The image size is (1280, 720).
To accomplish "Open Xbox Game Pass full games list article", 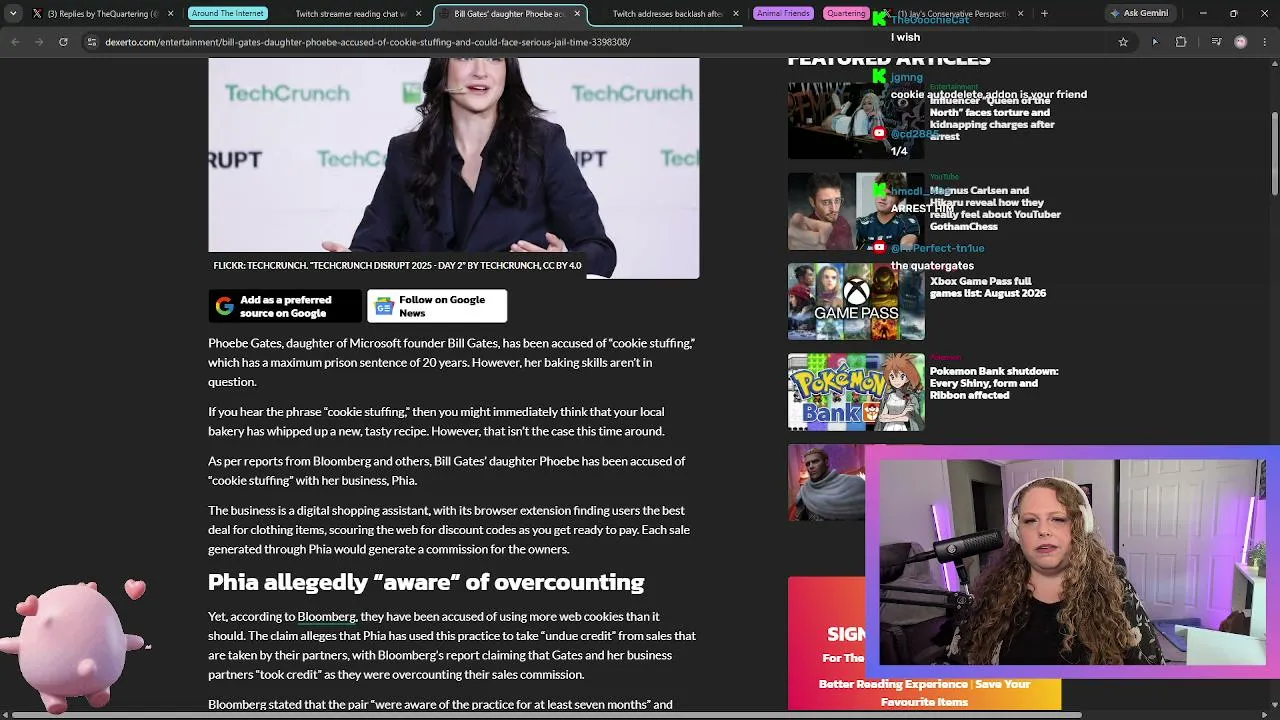I will [988, 287].
